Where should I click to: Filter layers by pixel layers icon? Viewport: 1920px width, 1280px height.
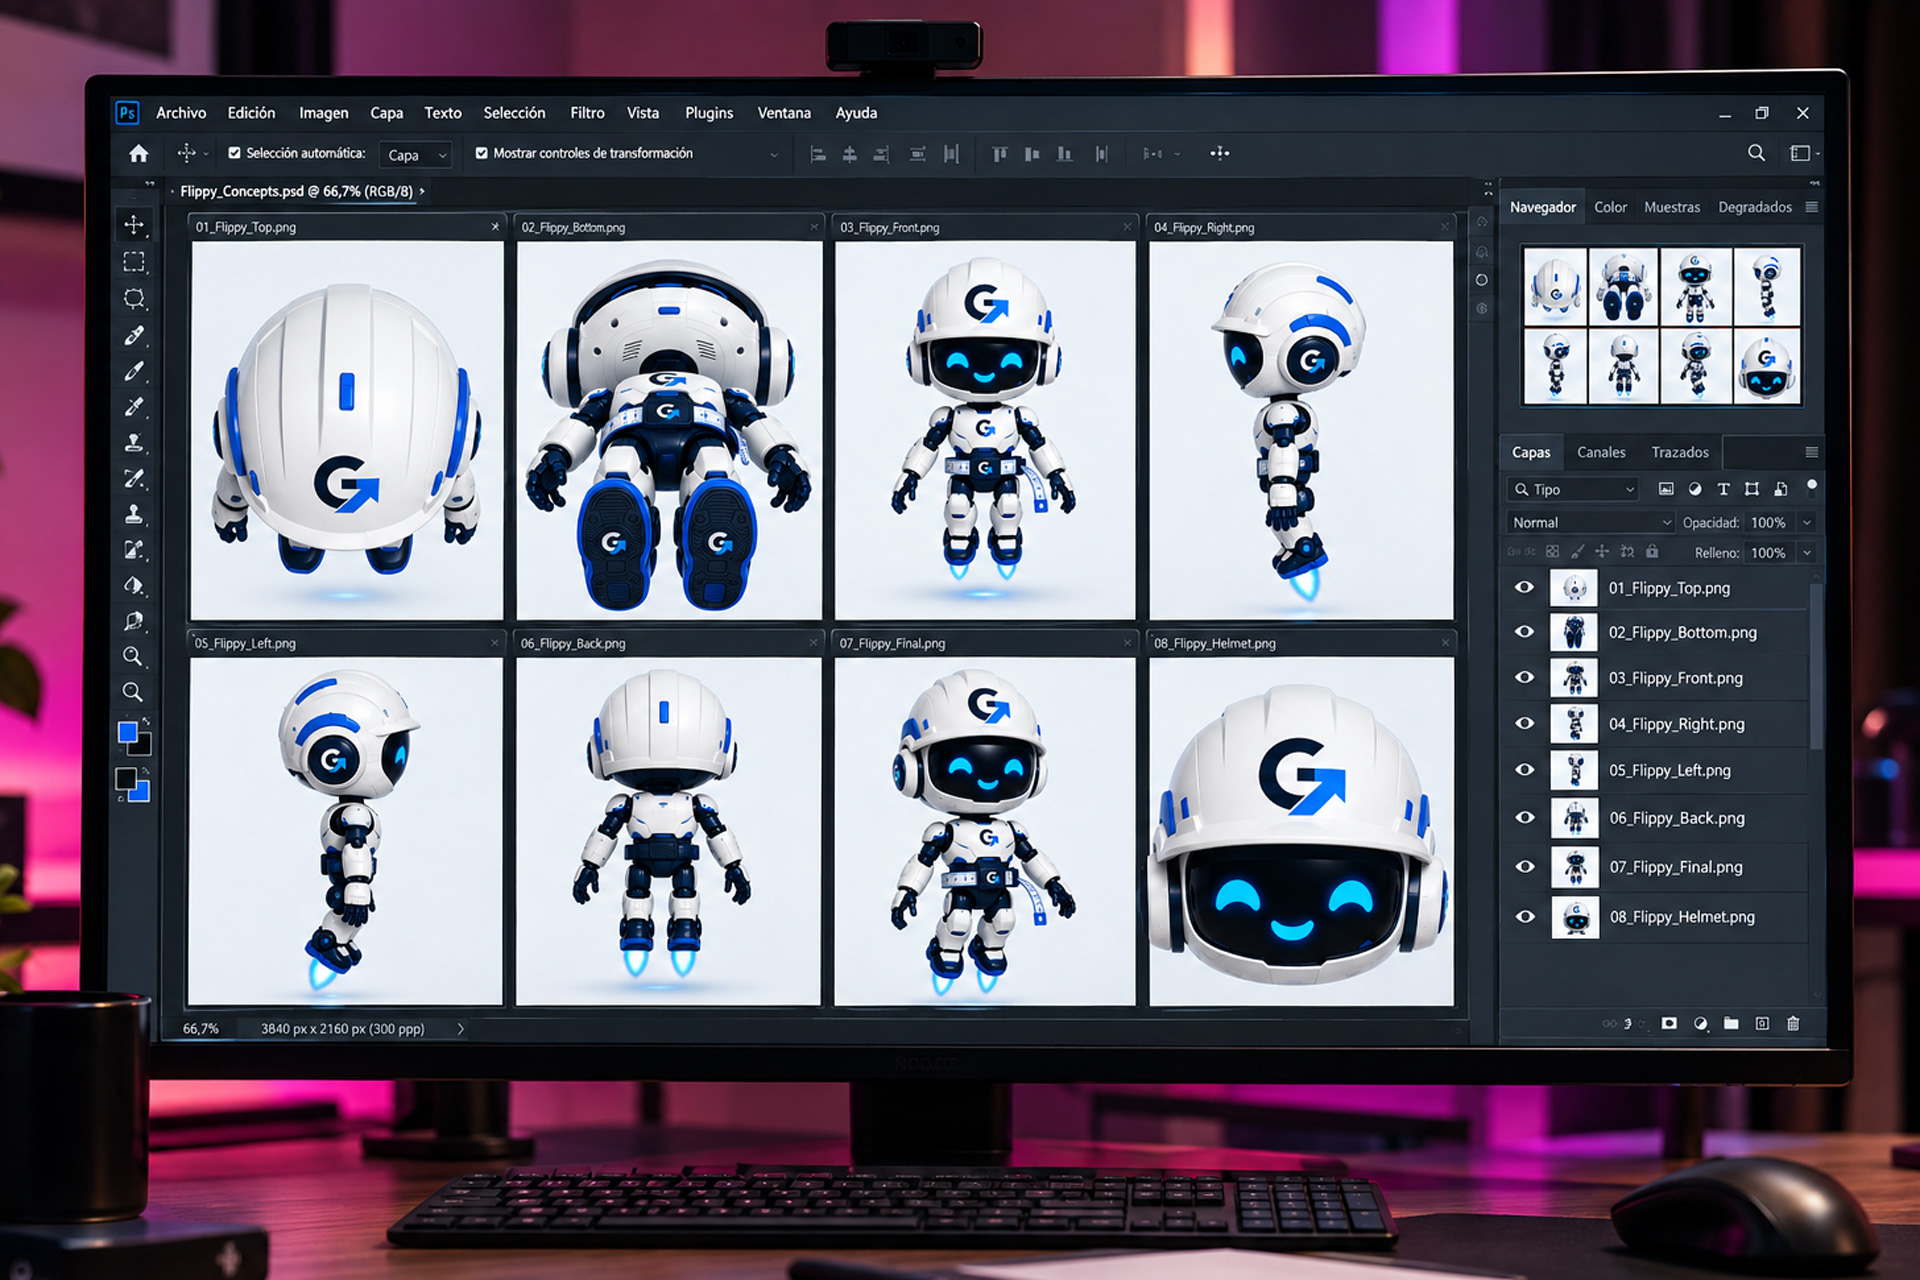click(x=1666, y=489)
